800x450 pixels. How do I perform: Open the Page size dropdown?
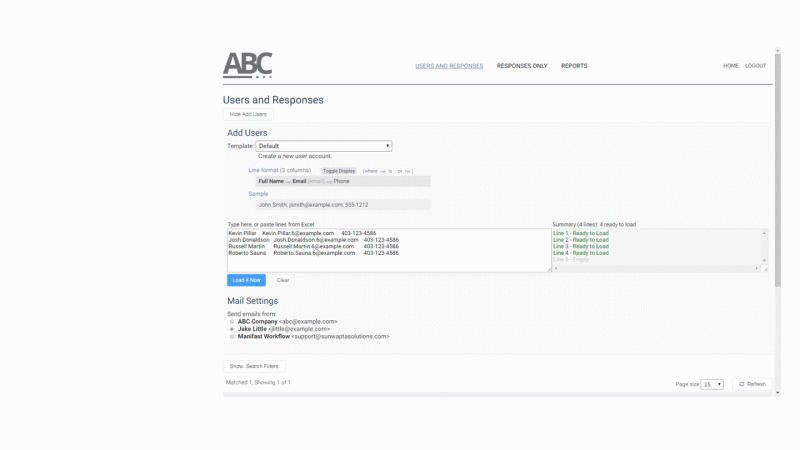point(712,384)
